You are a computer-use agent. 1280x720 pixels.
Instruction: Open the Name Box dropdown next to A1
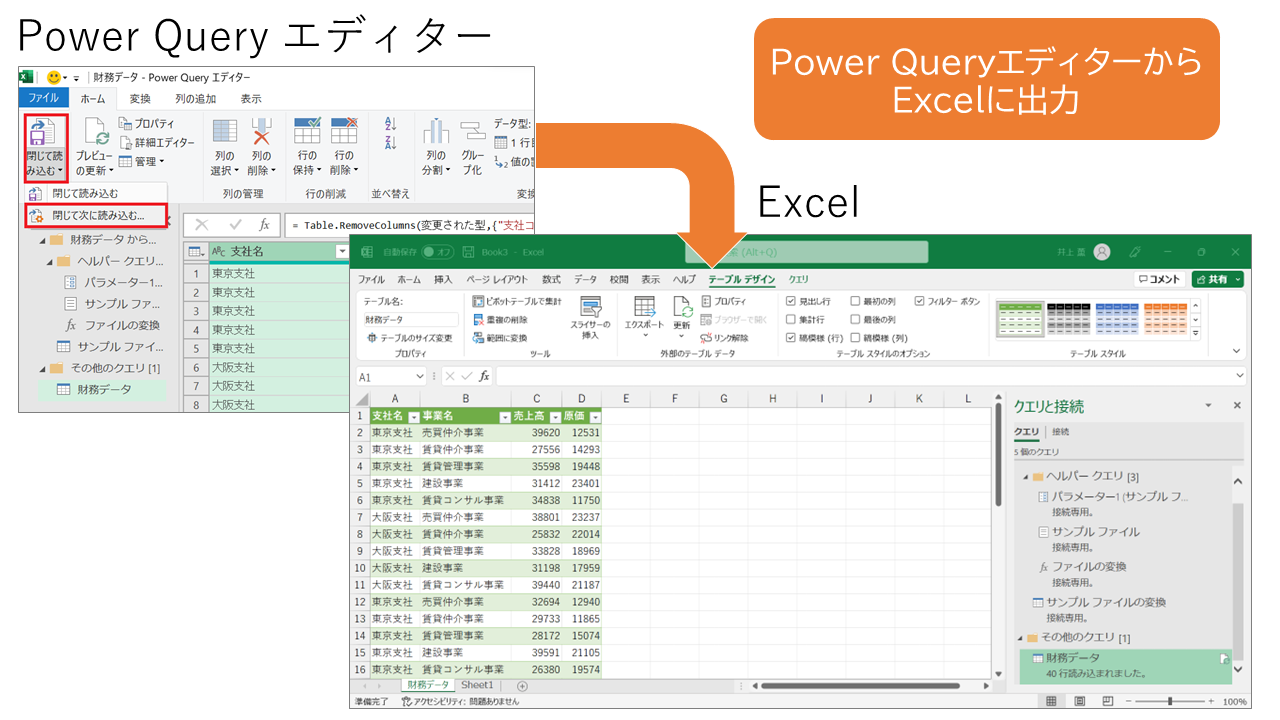tap(422, 376)
